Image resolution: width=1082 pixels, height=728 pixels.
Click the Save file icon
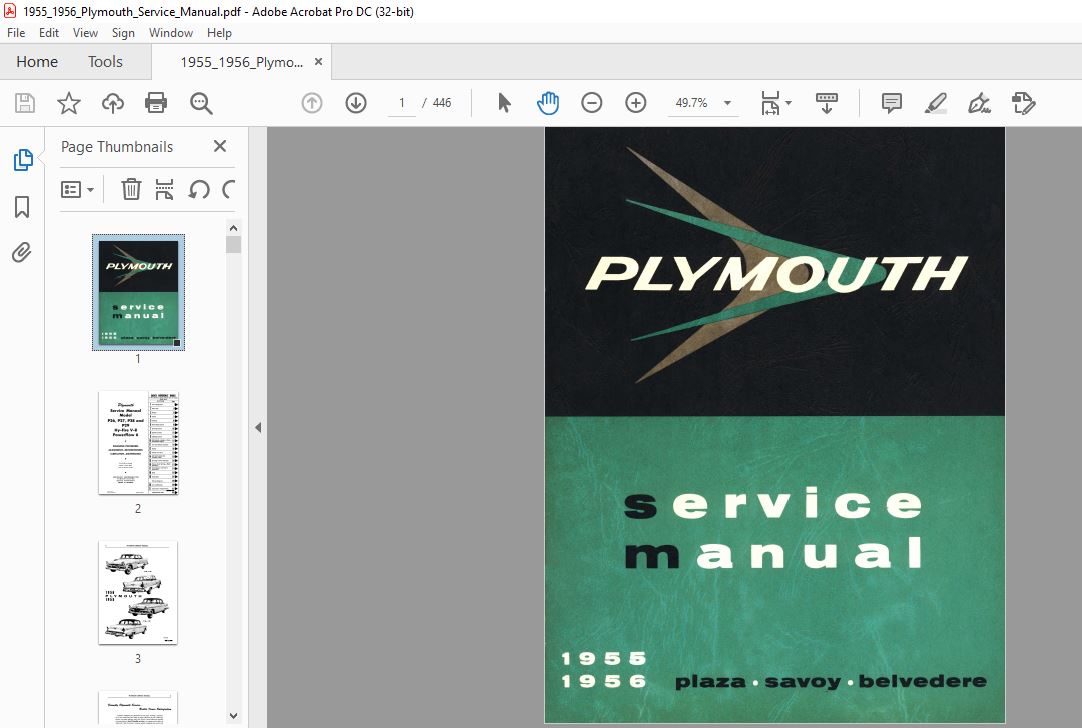[25, 104]
